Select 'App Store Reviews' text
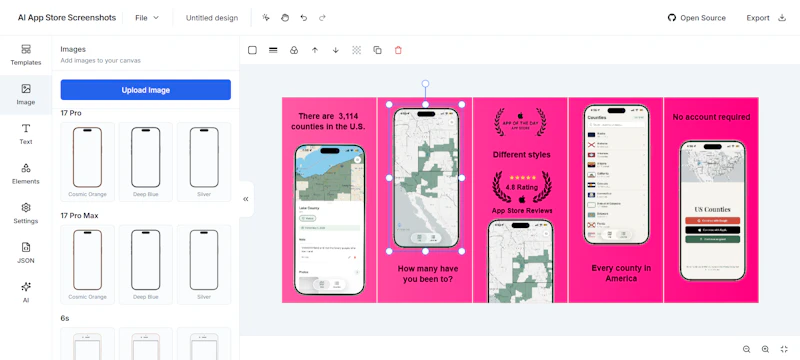800x360 pixels. [522, 211]
